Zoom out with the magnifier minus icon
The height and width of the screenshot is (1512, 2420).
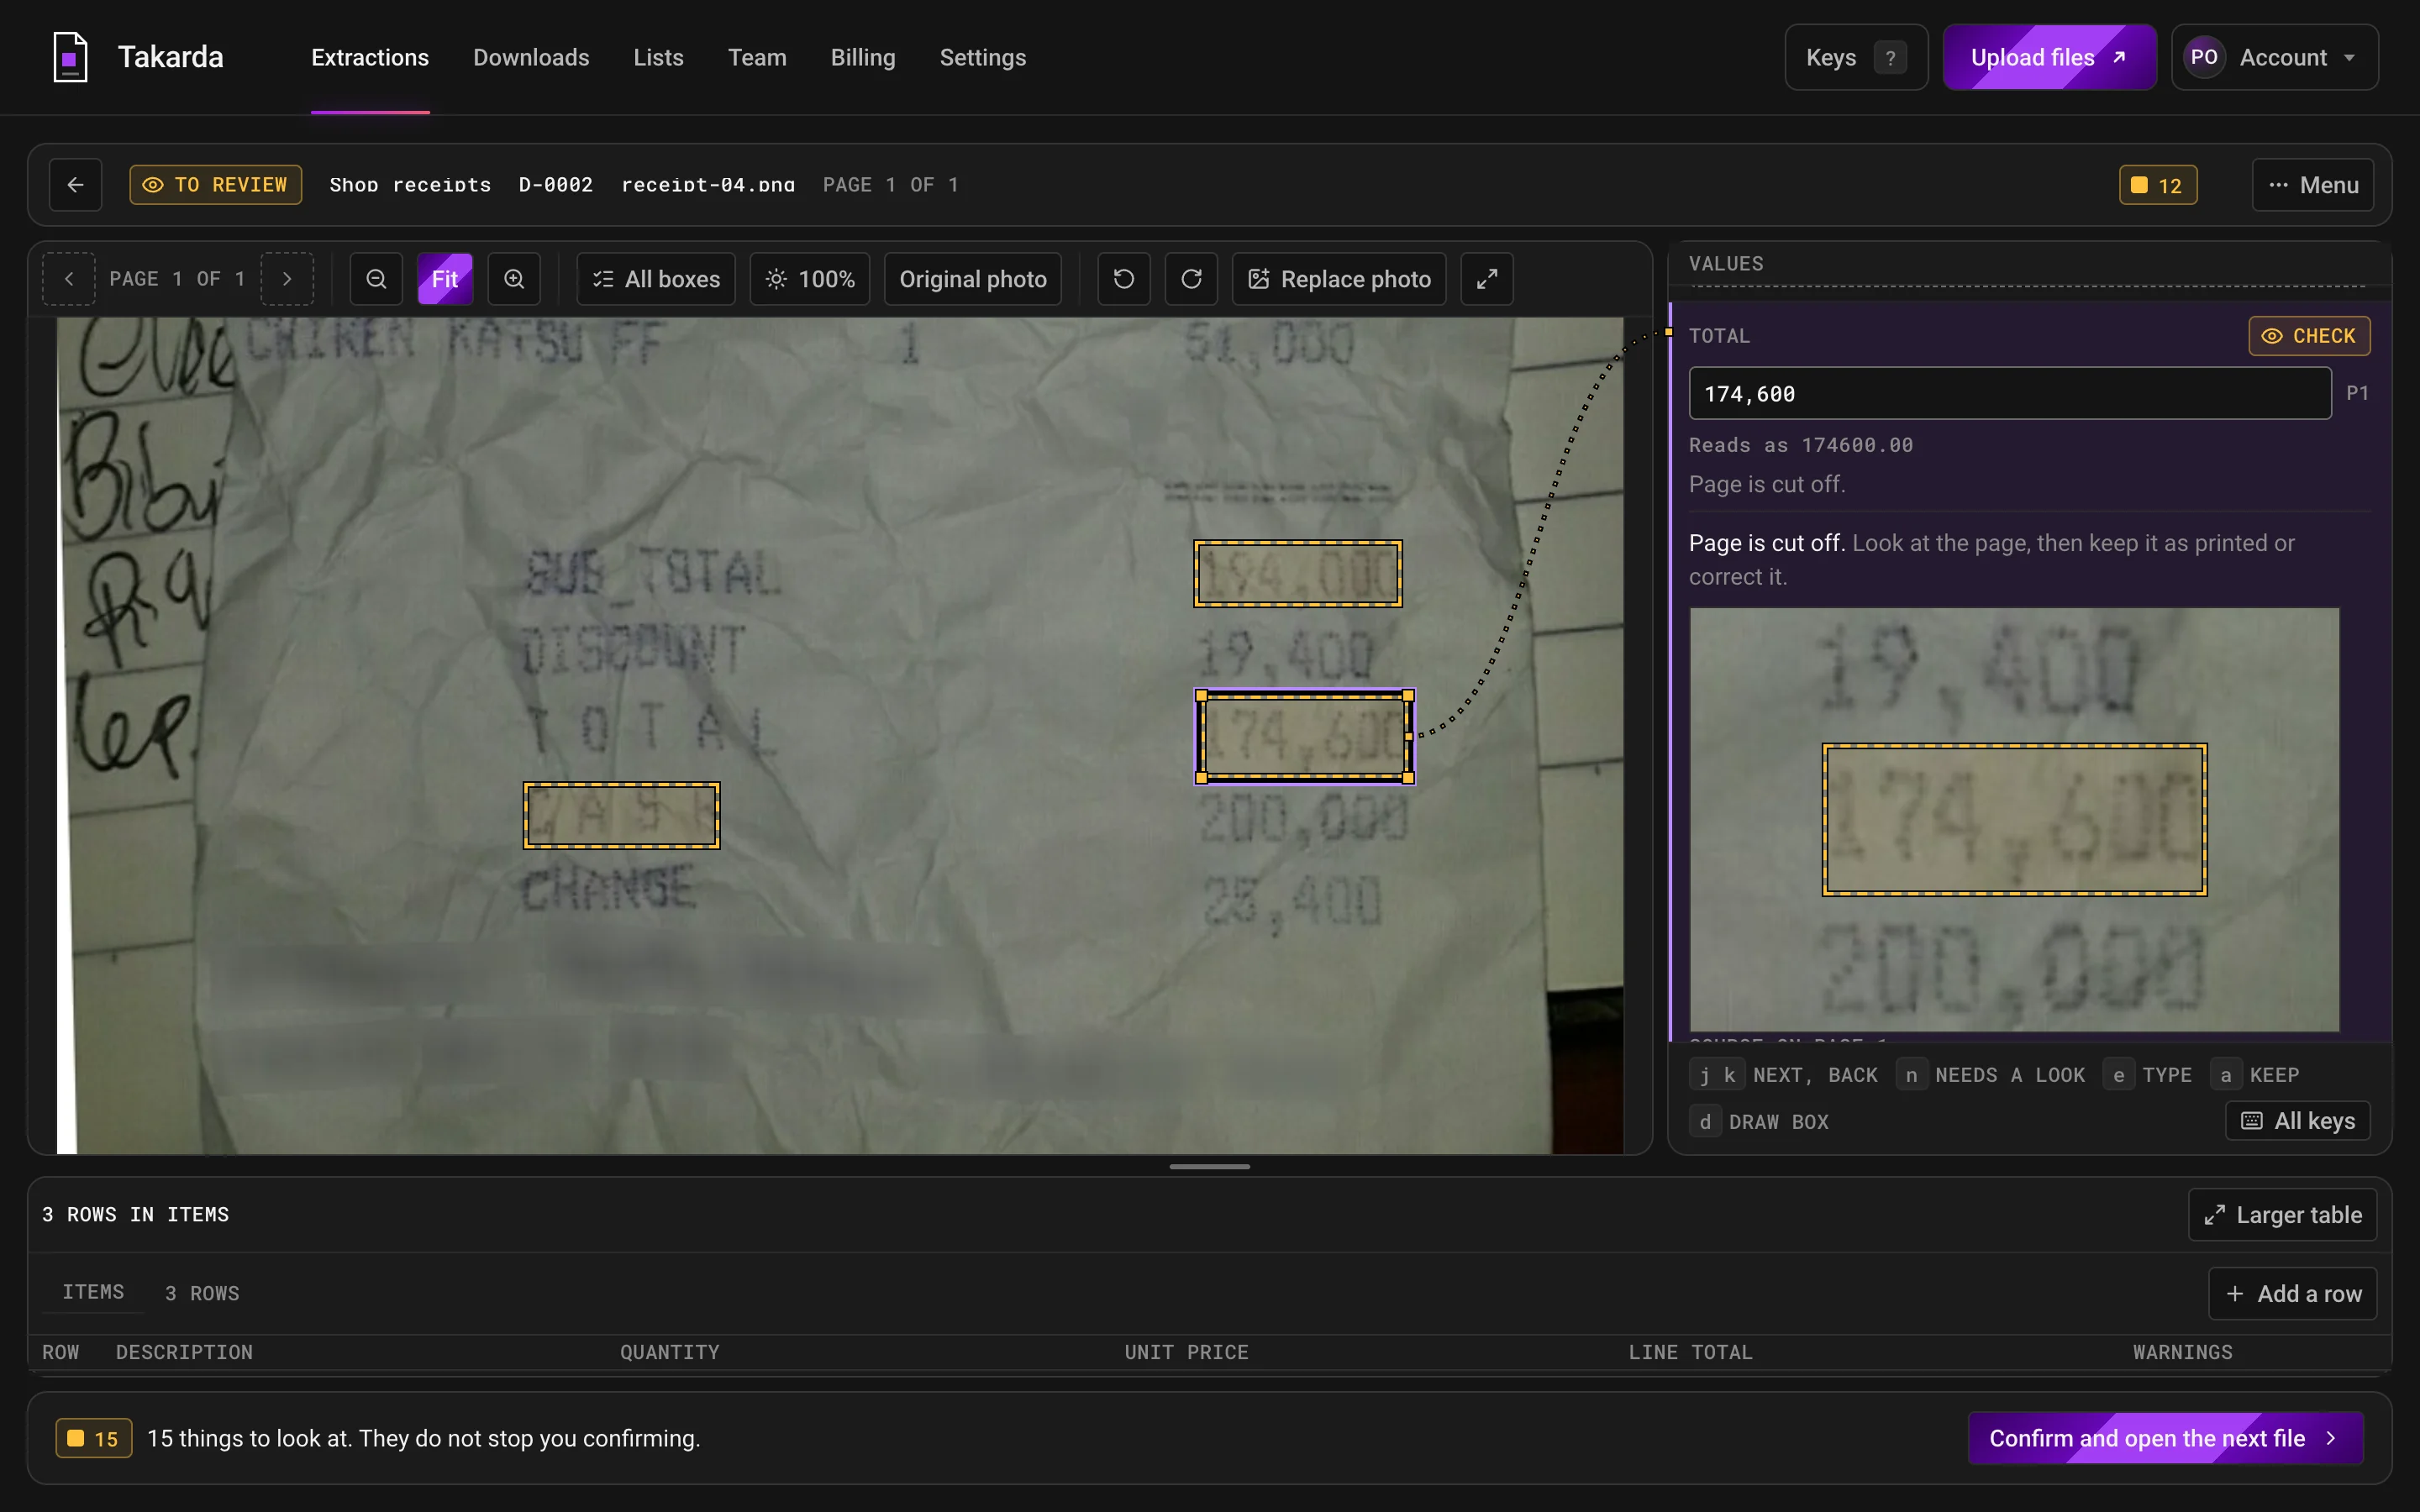click(376, 279)
